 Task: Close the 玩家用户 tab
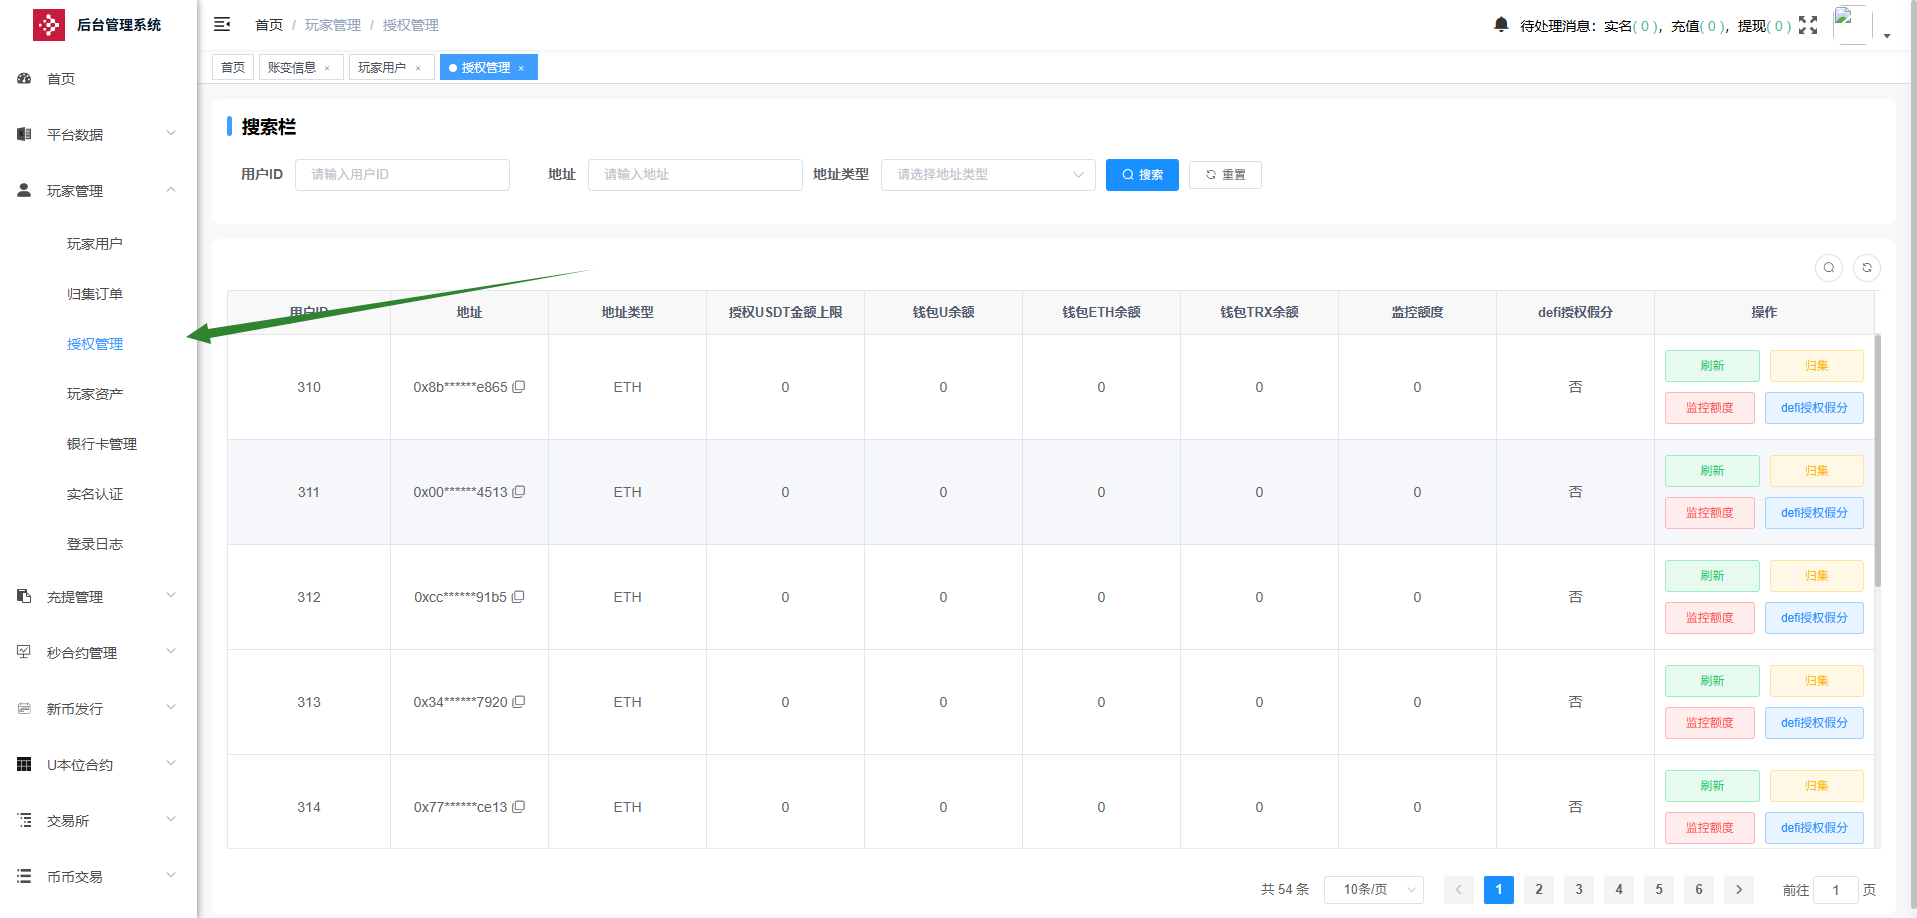coord(418,68)
